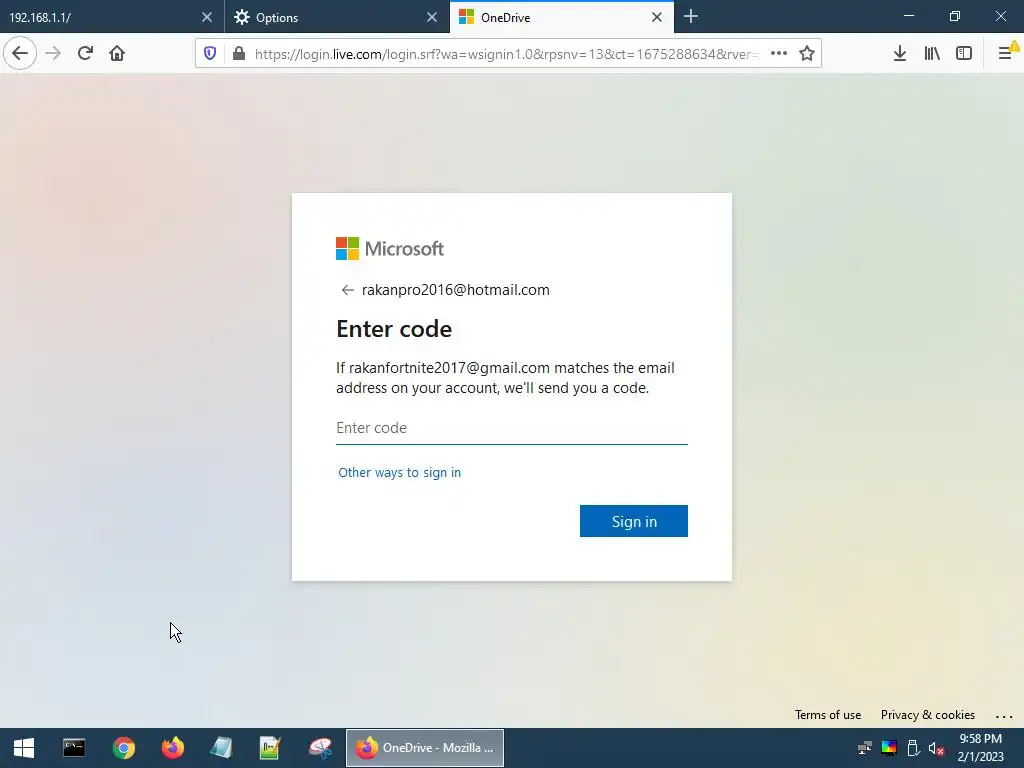Open the Library bookshelf icon
The image size is (1024, 768).
[932, 54]
